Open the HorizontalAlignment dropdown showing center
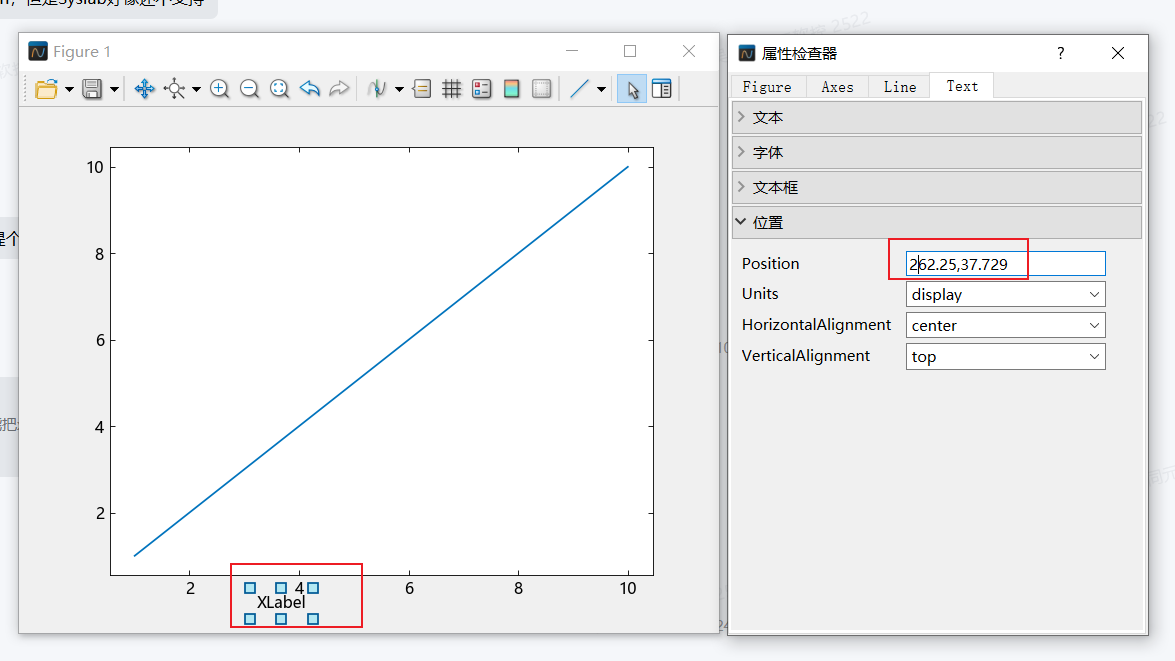The image size is (1175, 661). coord(1006,325)
